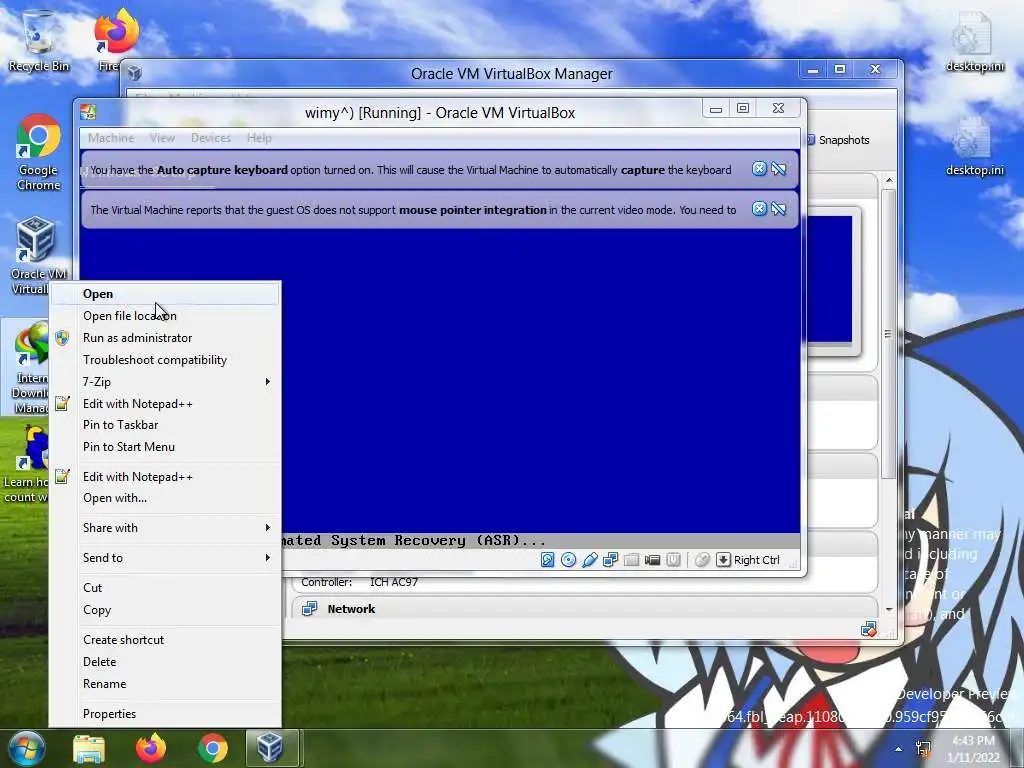This screenshot has height=768, width=1024.
Task: Click the do-not-show-again icon on mouse pointer integration message
Action: pos(778,209)
